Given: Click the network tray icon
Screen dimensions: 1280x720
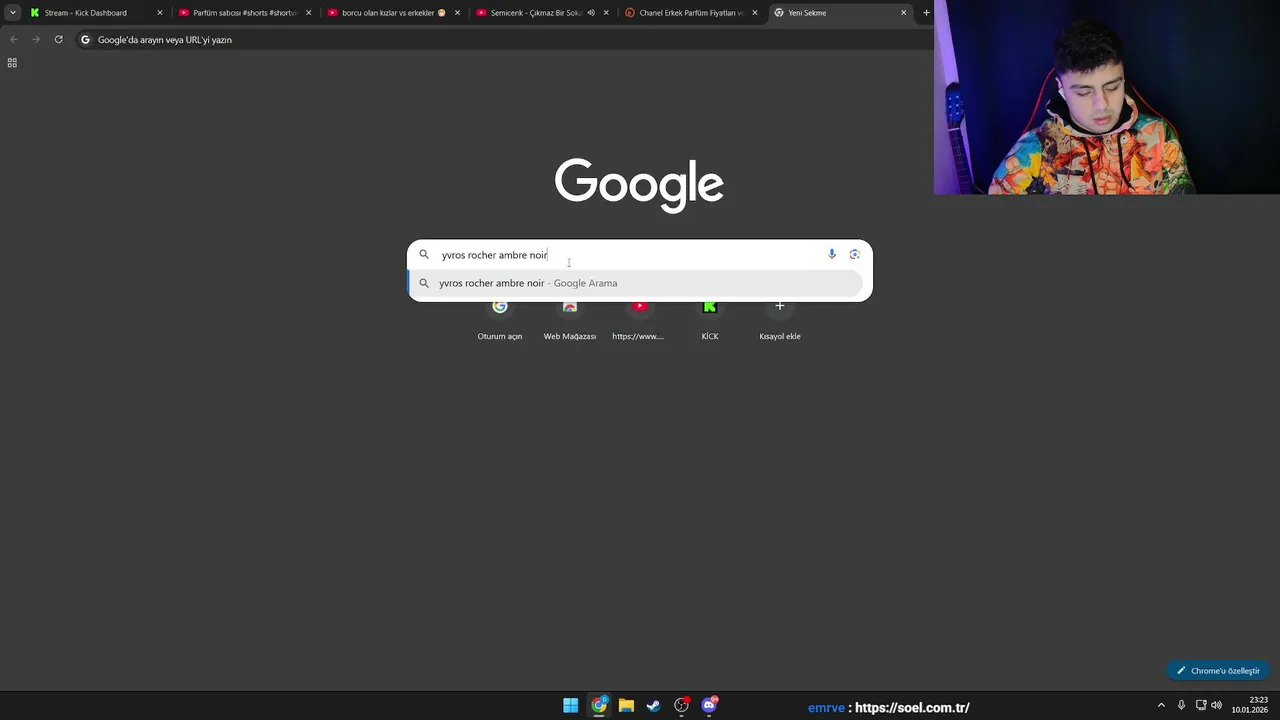Looking at the screenshot, I should [x=1201, y=705].
